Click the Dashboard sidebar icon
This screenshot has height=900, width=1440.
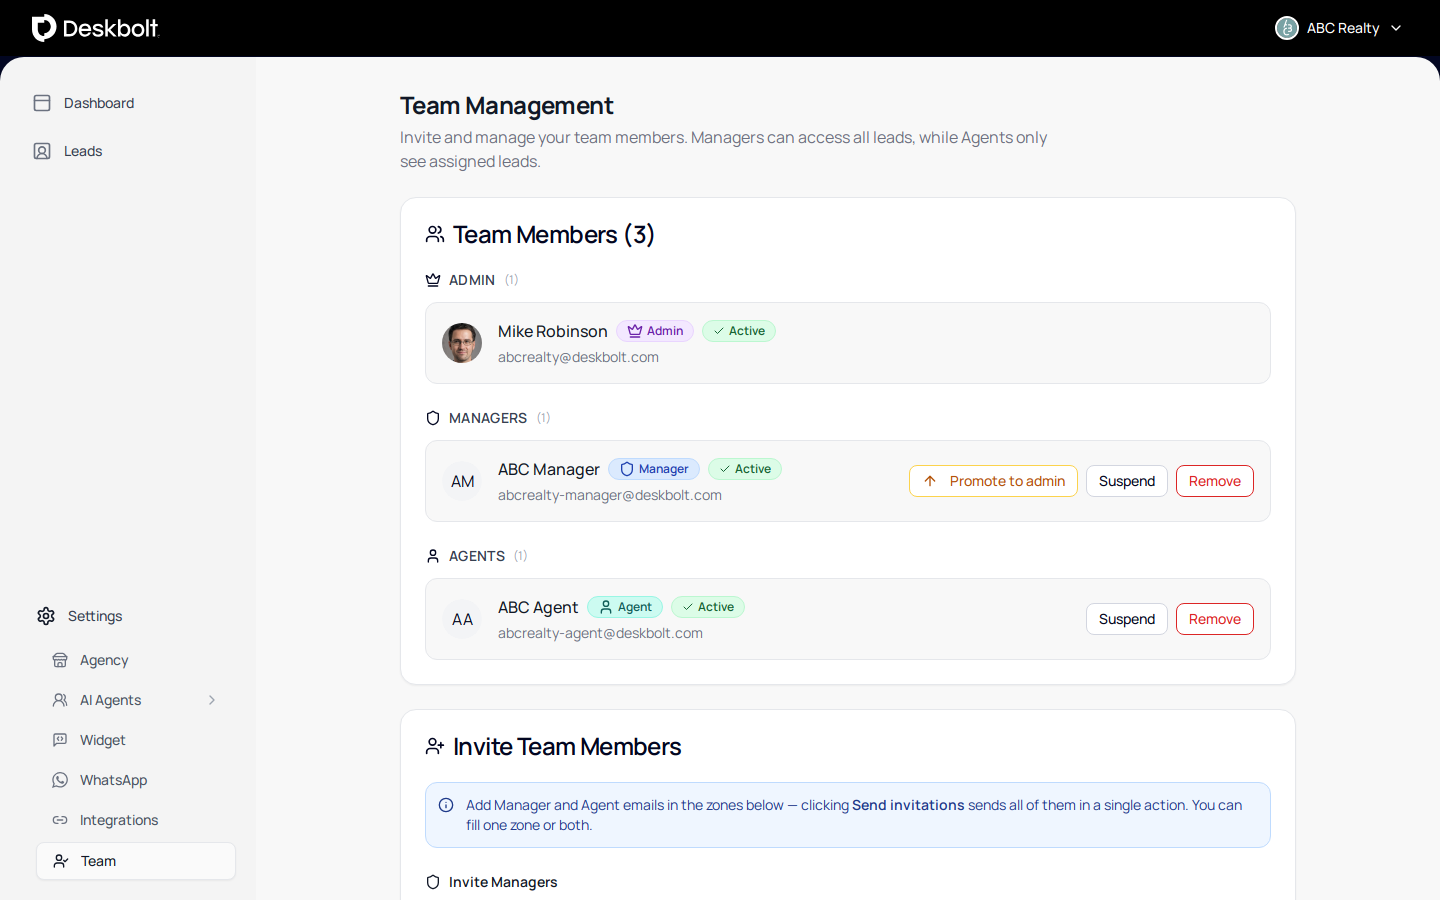pyautogui.click(x=42, y=103)
